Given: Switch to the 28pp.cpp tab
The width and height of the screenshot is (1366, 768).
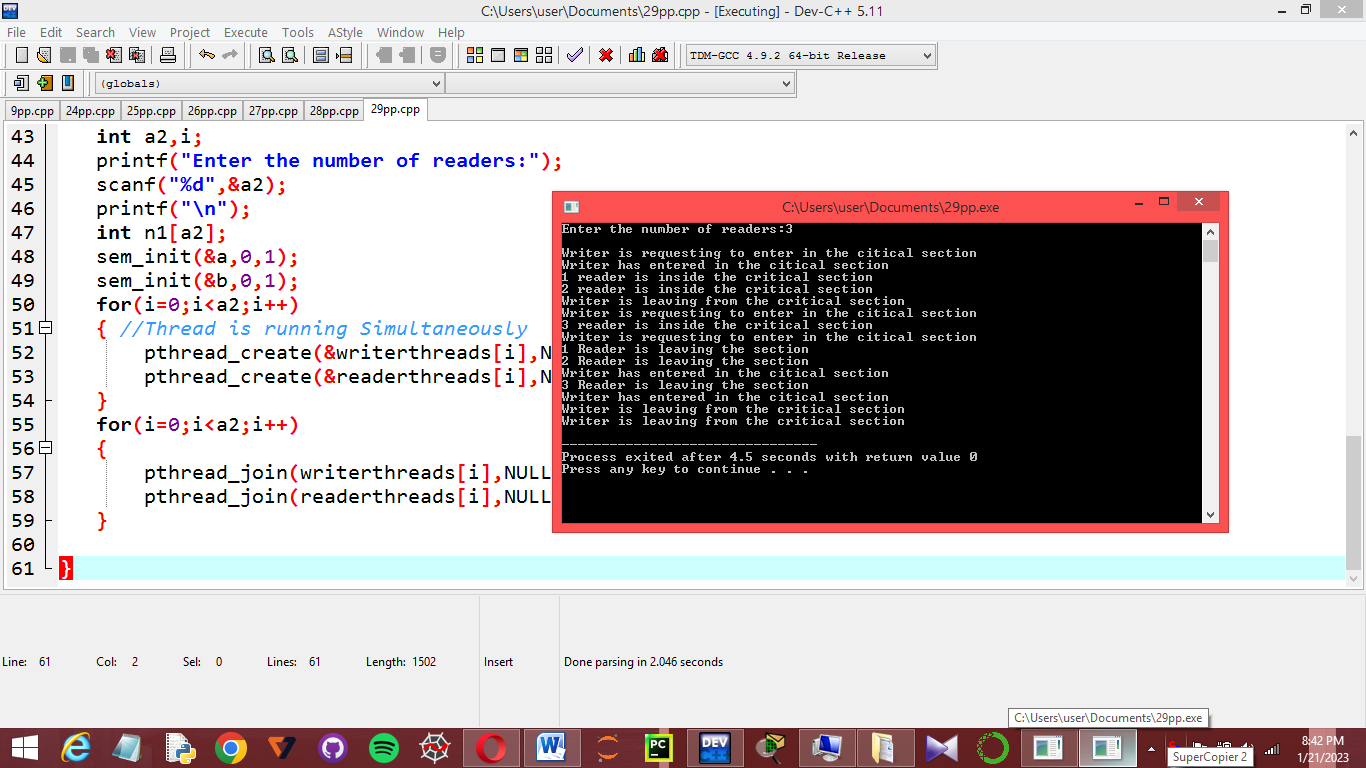Looking at the screenshot, I should tap(333, 111).
